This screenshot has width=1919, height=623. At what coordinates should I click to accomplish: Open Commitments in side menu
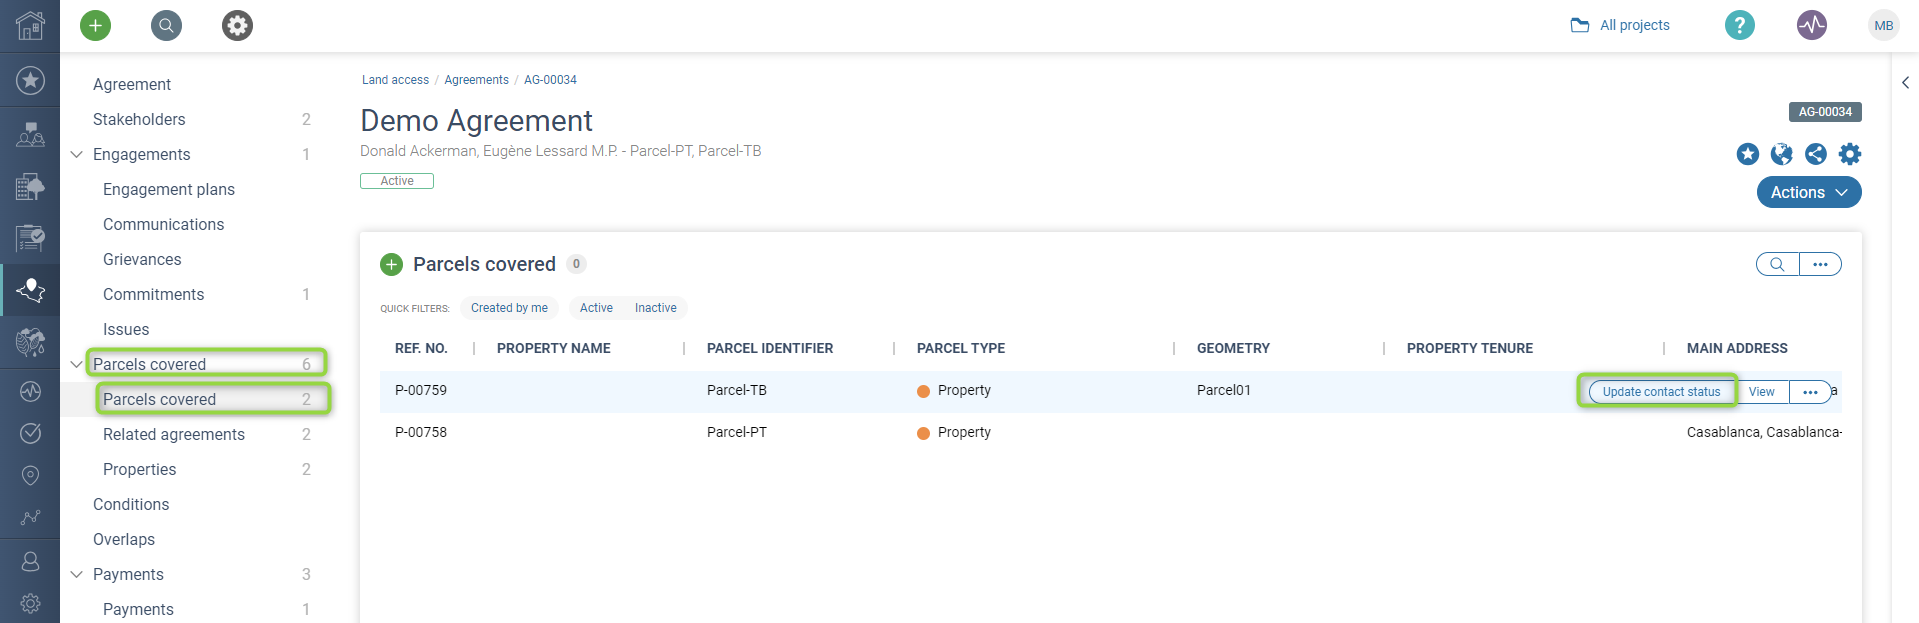pyautogui.click(x=154, y=294)
